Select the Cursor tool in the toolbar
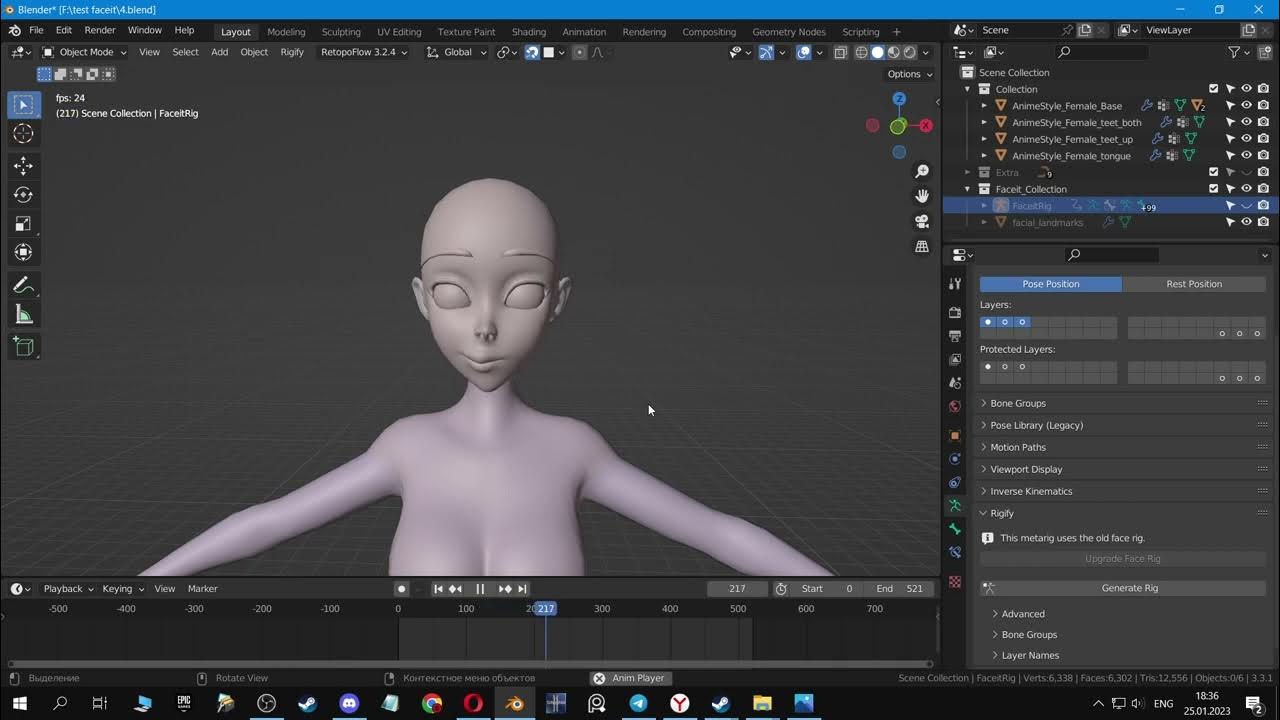Image resolution: width=1280 pixels, height=720 pixels. pos(23,134)
